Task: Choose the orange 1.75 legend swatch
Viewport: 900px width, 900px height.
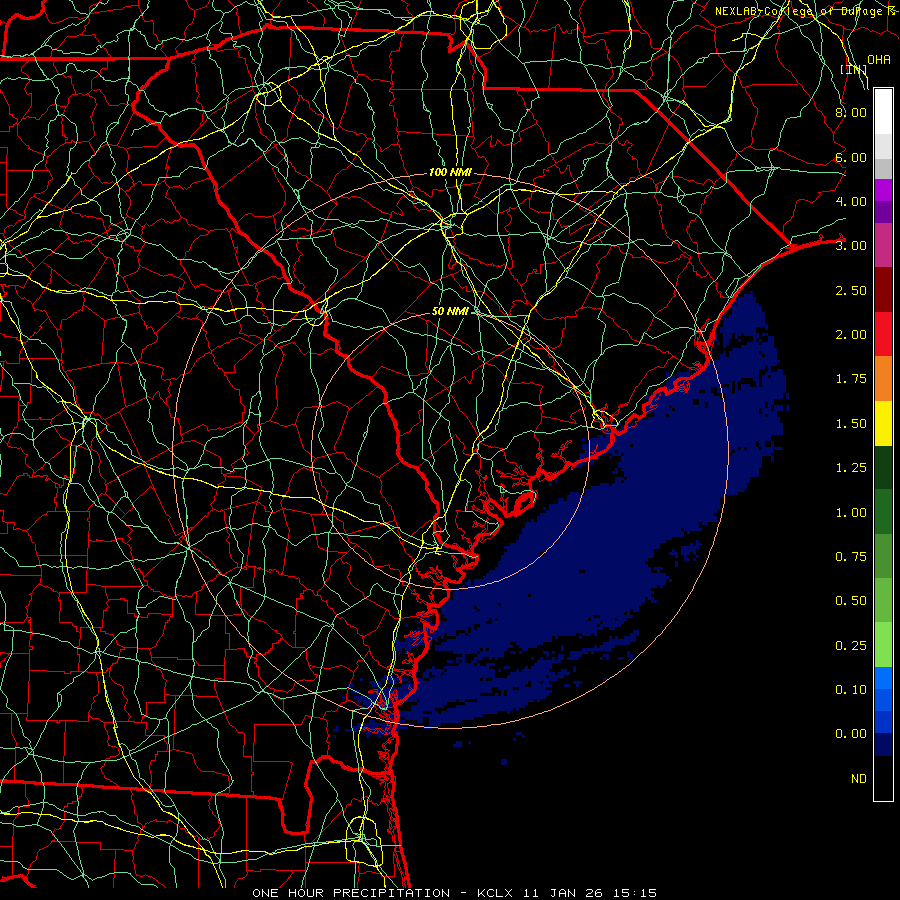Action: pos(883,379)
